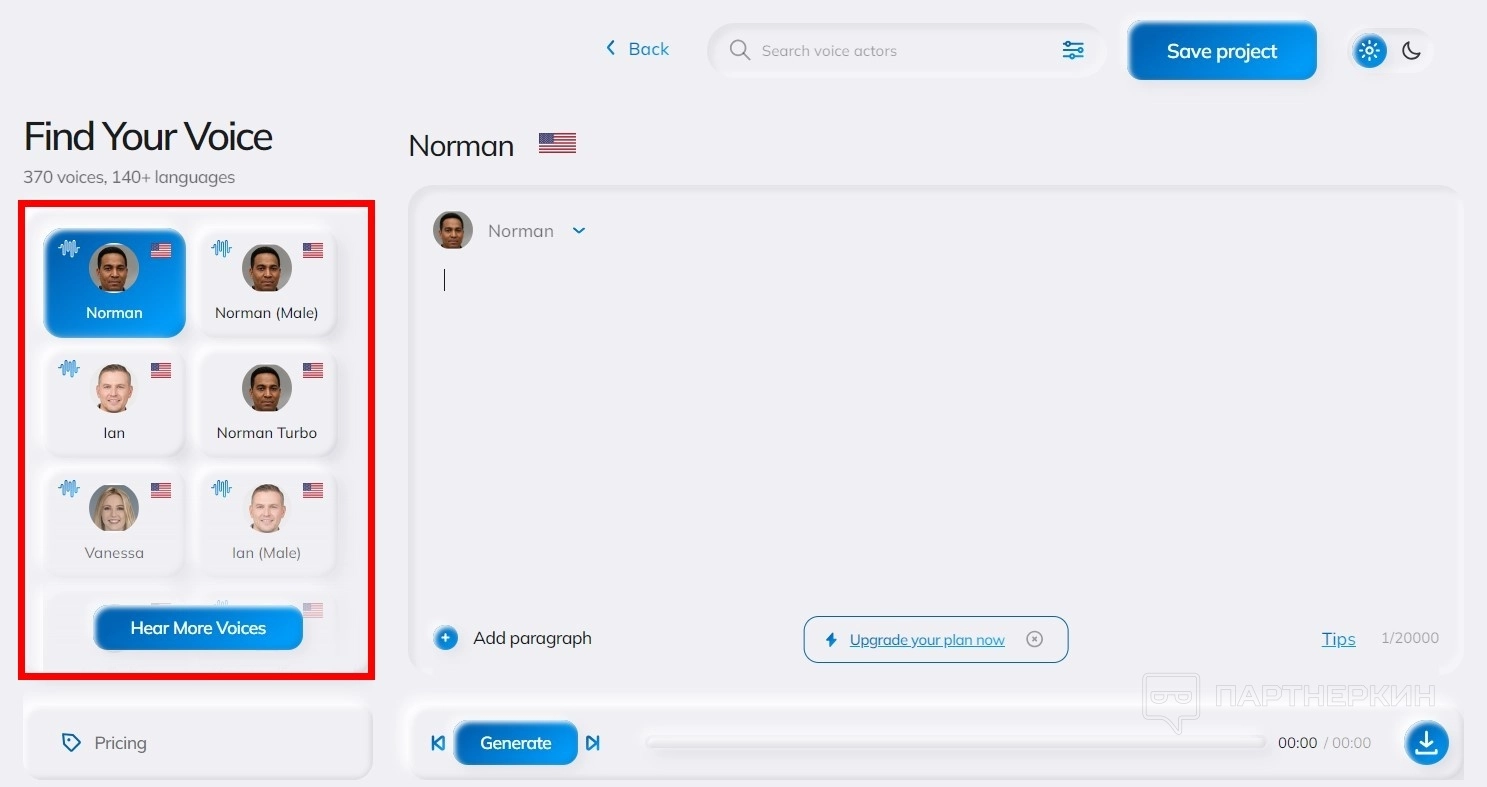Click the plus icon for Add paragraph
The image size is (1487, 787).
point(446,638)
